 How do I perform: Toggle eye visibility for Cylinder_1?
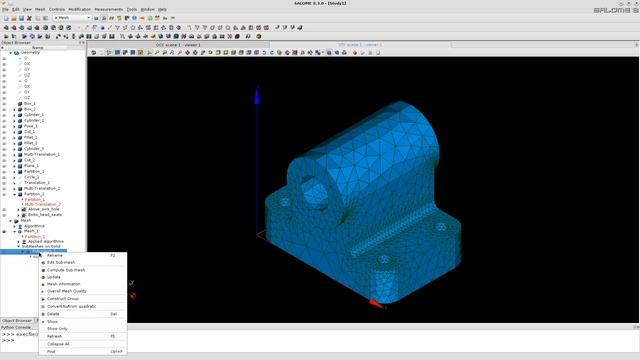4,115
